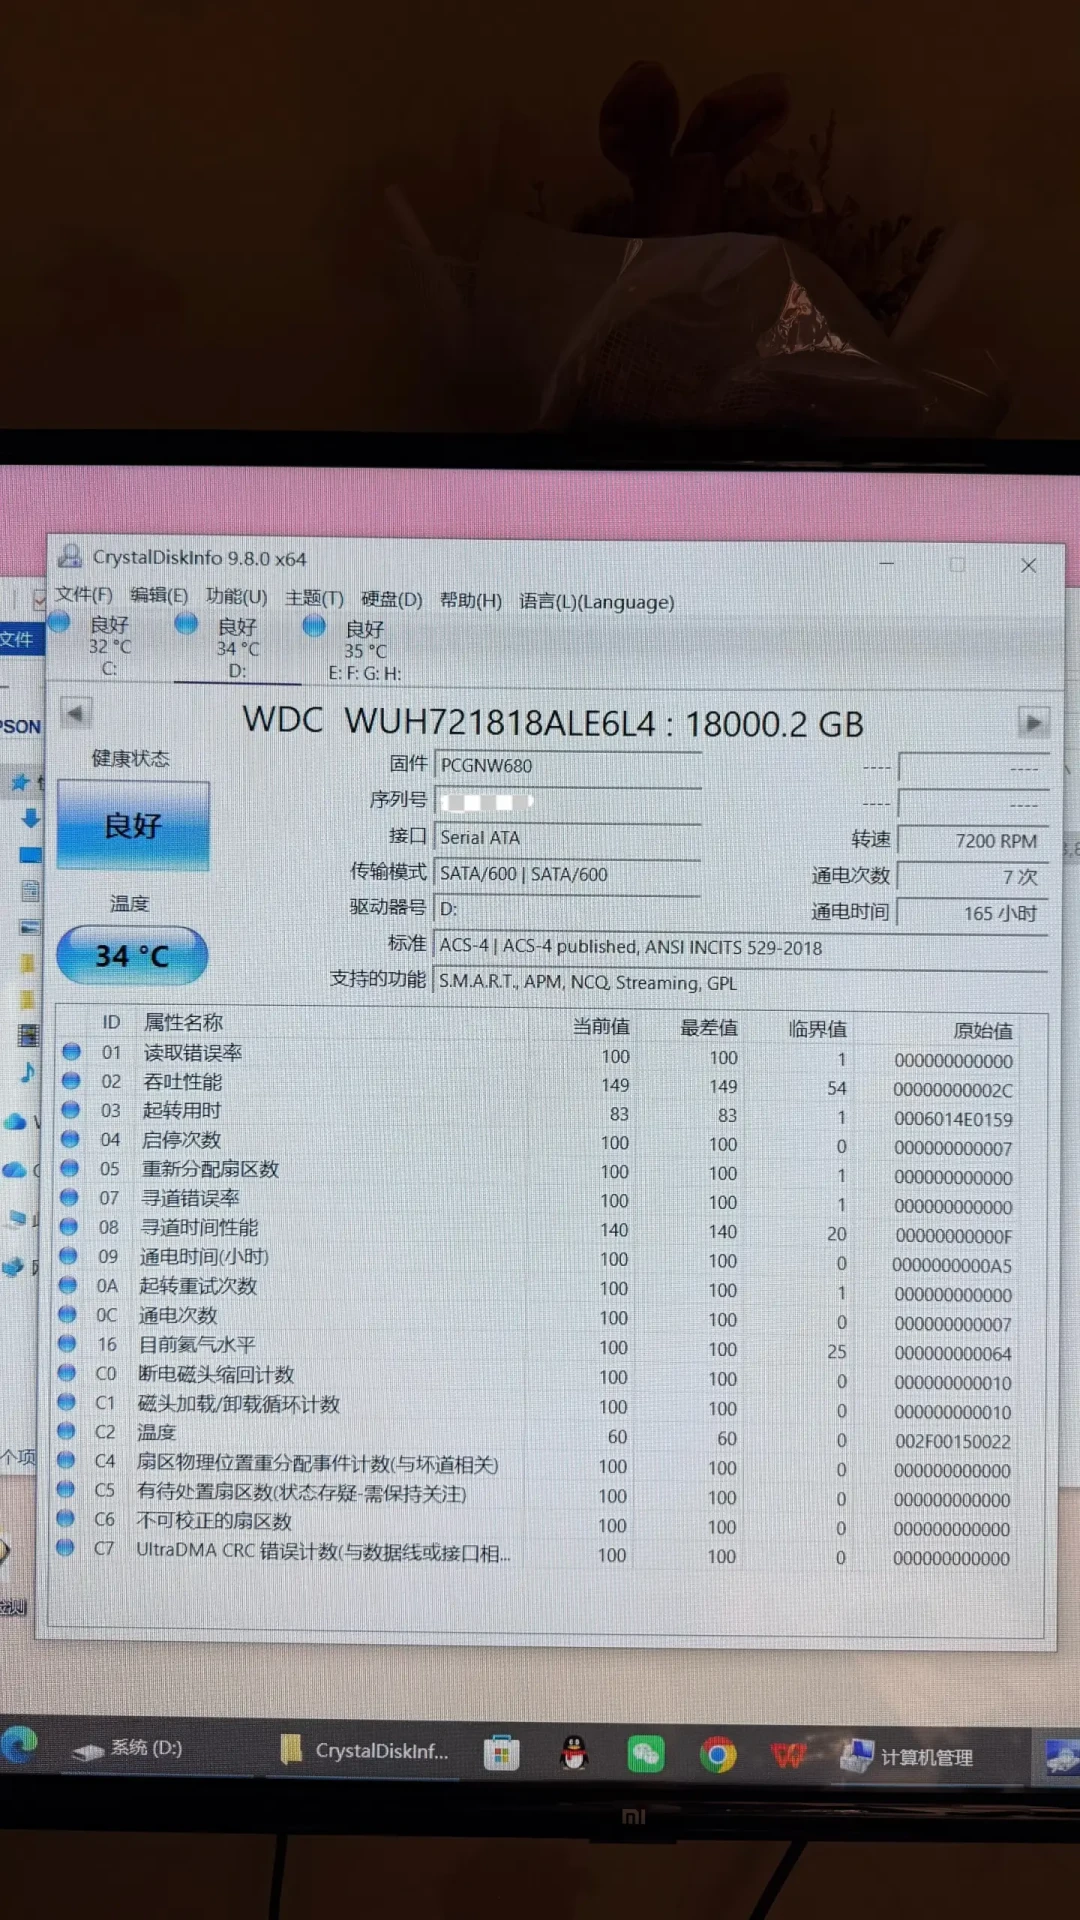The height and width of the screenshot is (1920, 1080).
Task: Select the C: drive tab at 32 °C
Action: point(108,645)
